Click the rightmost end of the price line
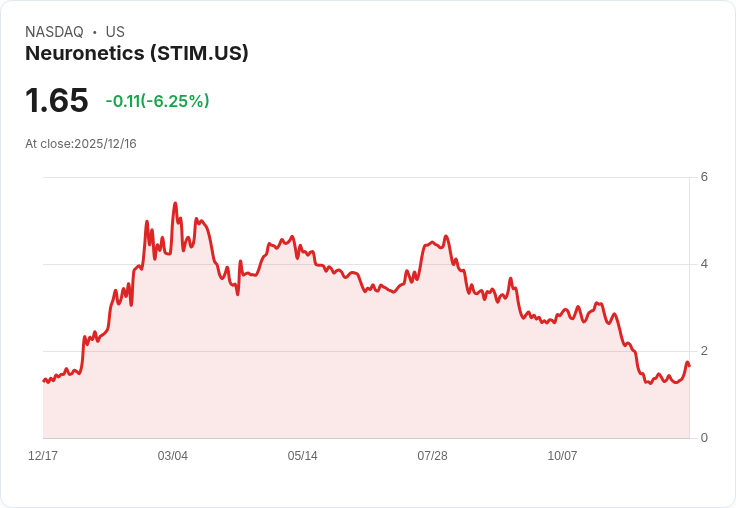The height and width of the screenshot is (508, 736). click(689, 366)
